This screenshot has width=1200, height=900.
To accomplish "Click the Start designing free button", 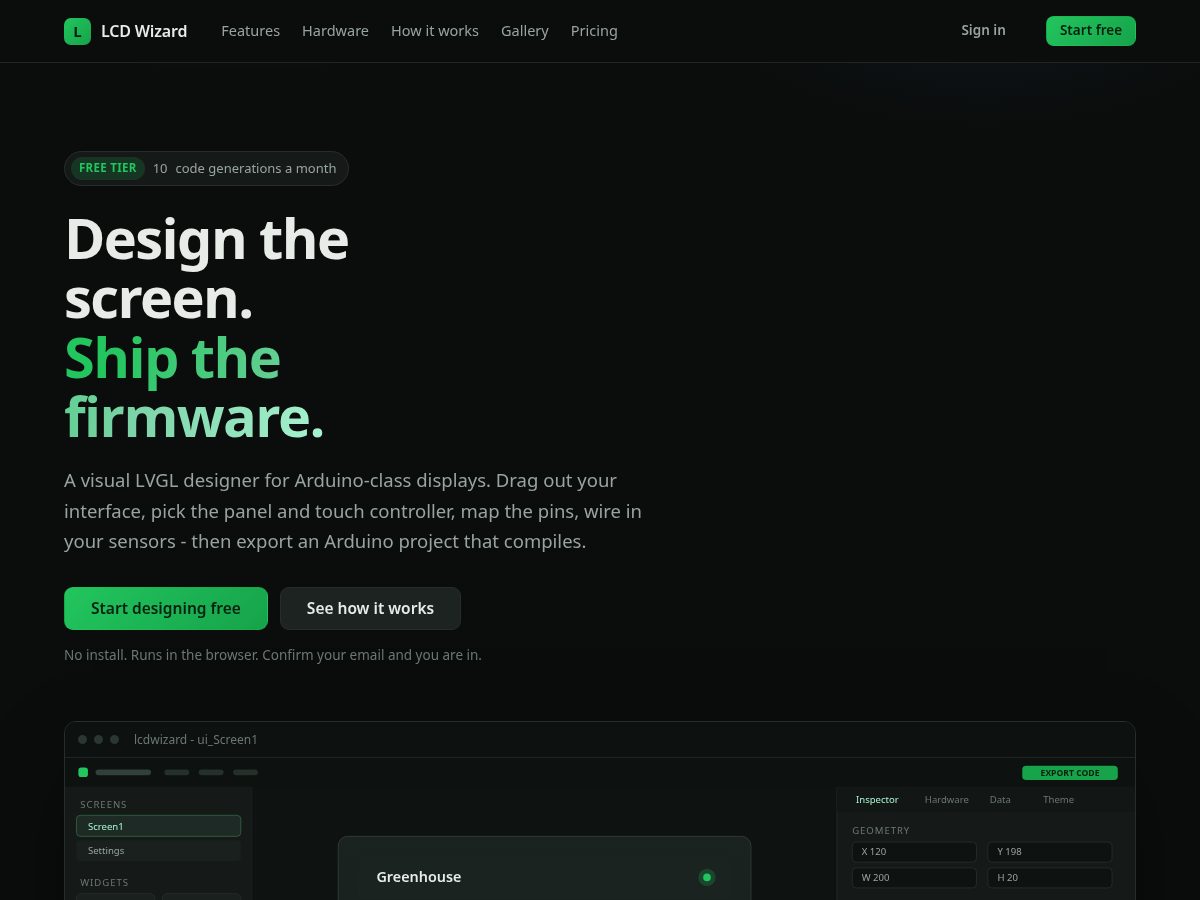I will (x=166, y=608).
